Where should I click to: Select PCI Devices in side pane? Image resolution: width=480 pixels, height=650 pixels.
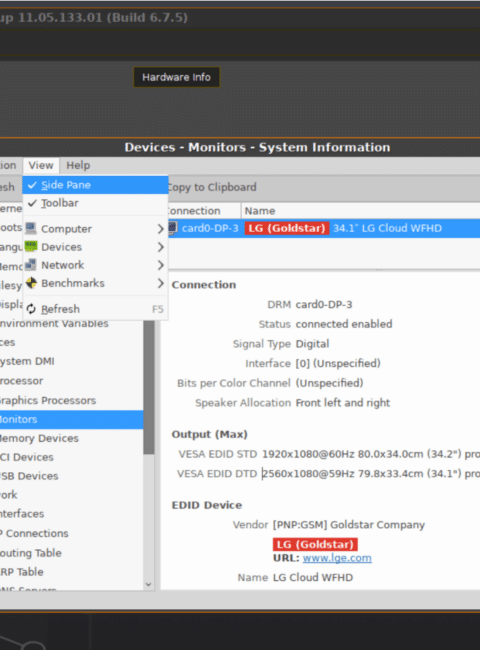click(x=71, y=457)
